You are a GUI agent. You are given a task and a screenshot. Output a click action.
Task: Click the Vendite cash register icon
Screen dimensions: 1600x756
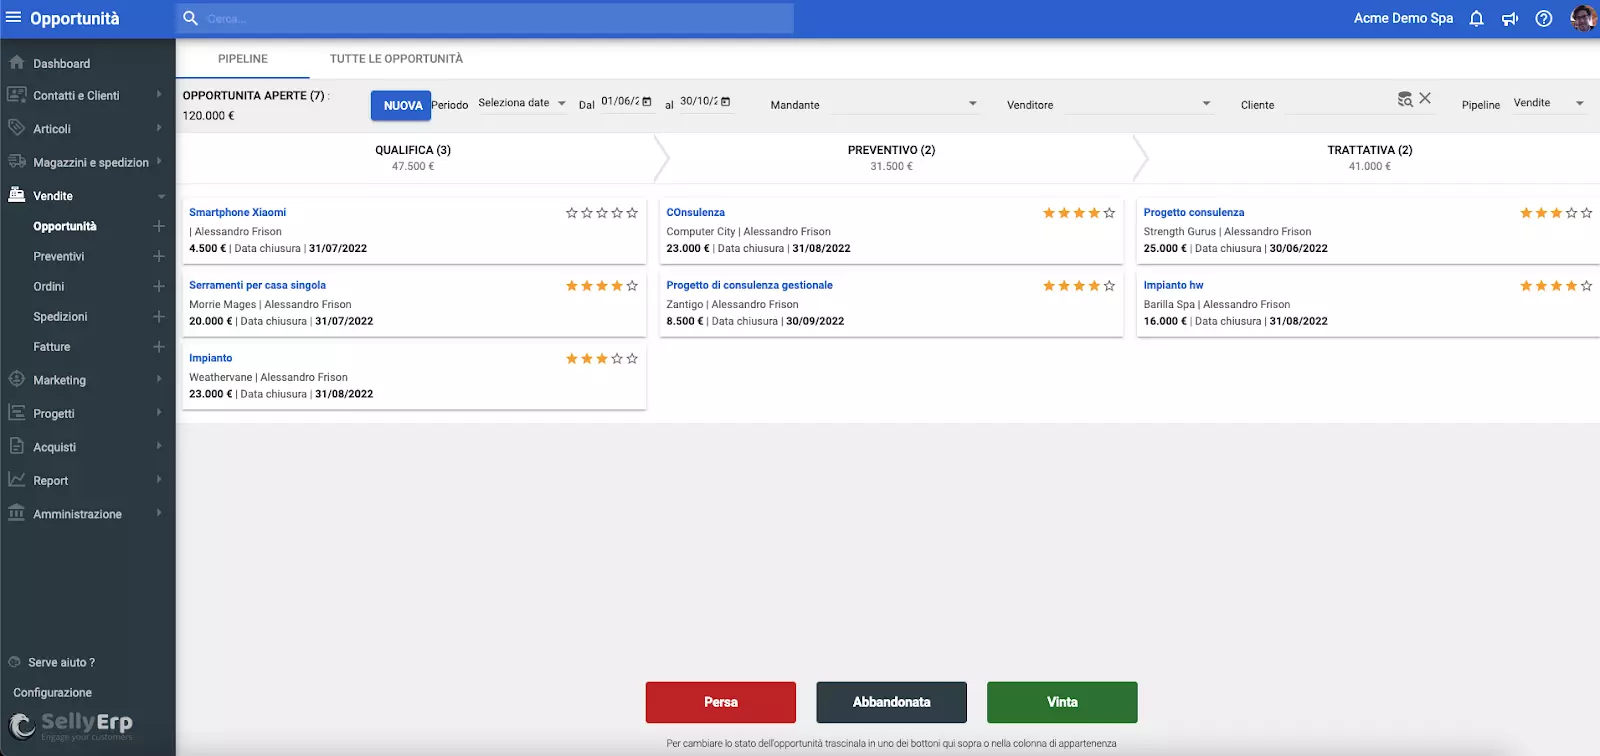(16, 195)
